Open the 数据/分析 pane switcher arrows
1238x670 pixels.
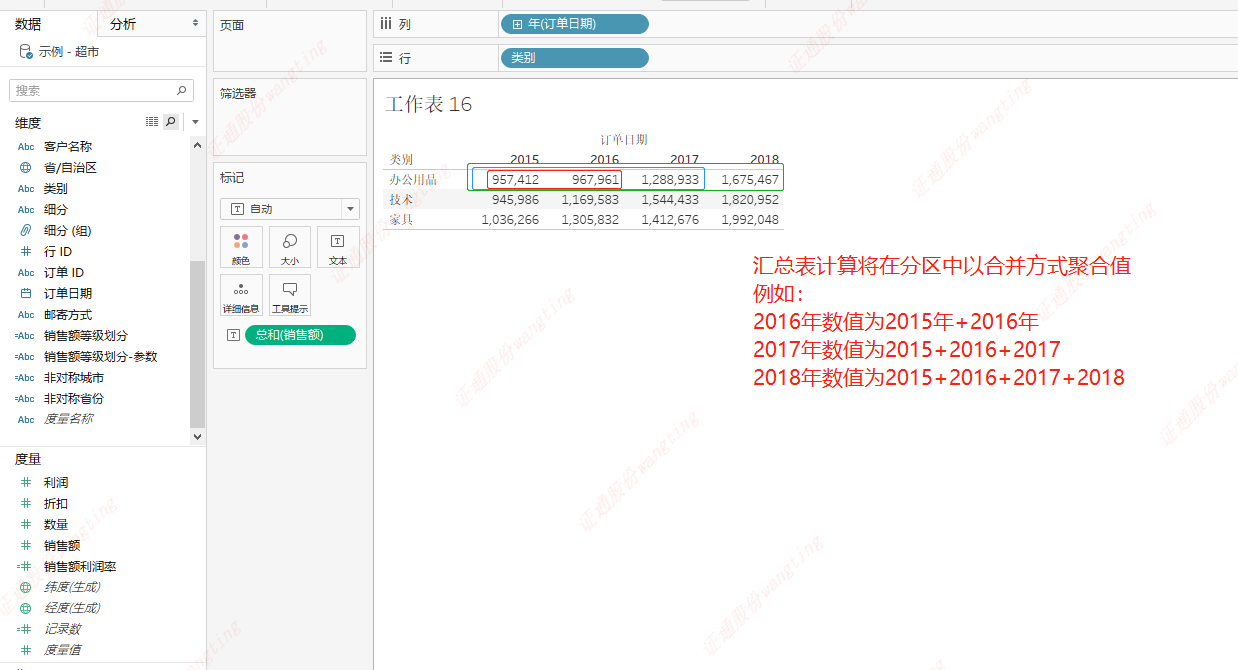(x=195, y=23)
